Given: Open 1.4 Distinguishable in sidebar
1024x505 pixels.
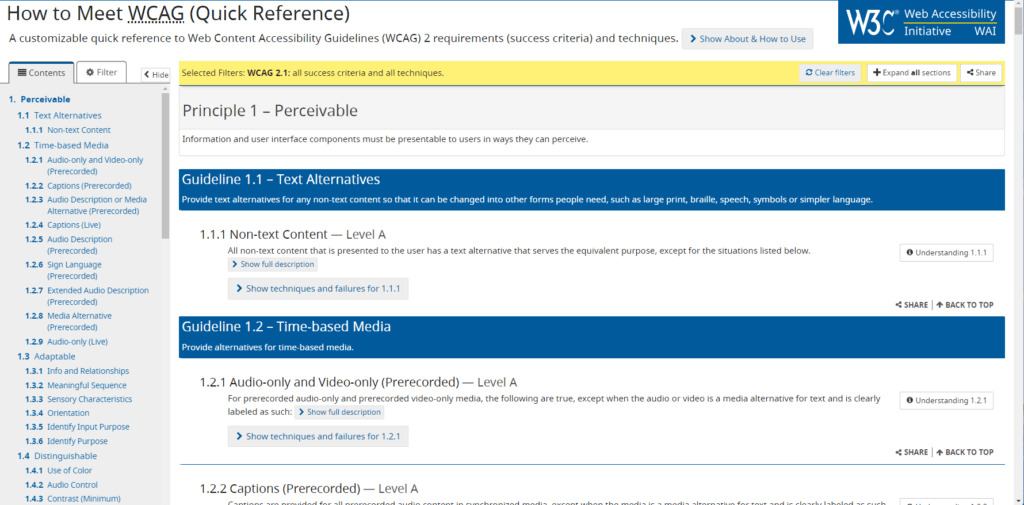Looking at the screenshot, I should [x=57, y=456].
